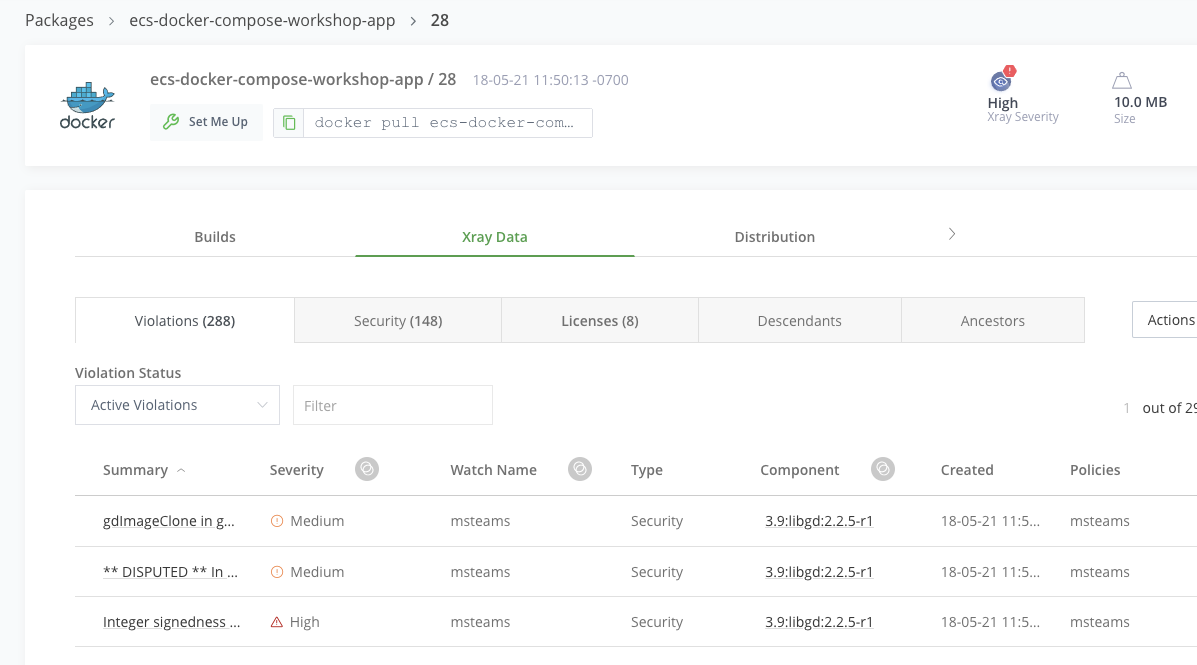Click the copy docker pull command icon
Screen dimensions: 1197x665
click(x=289, y=122)
